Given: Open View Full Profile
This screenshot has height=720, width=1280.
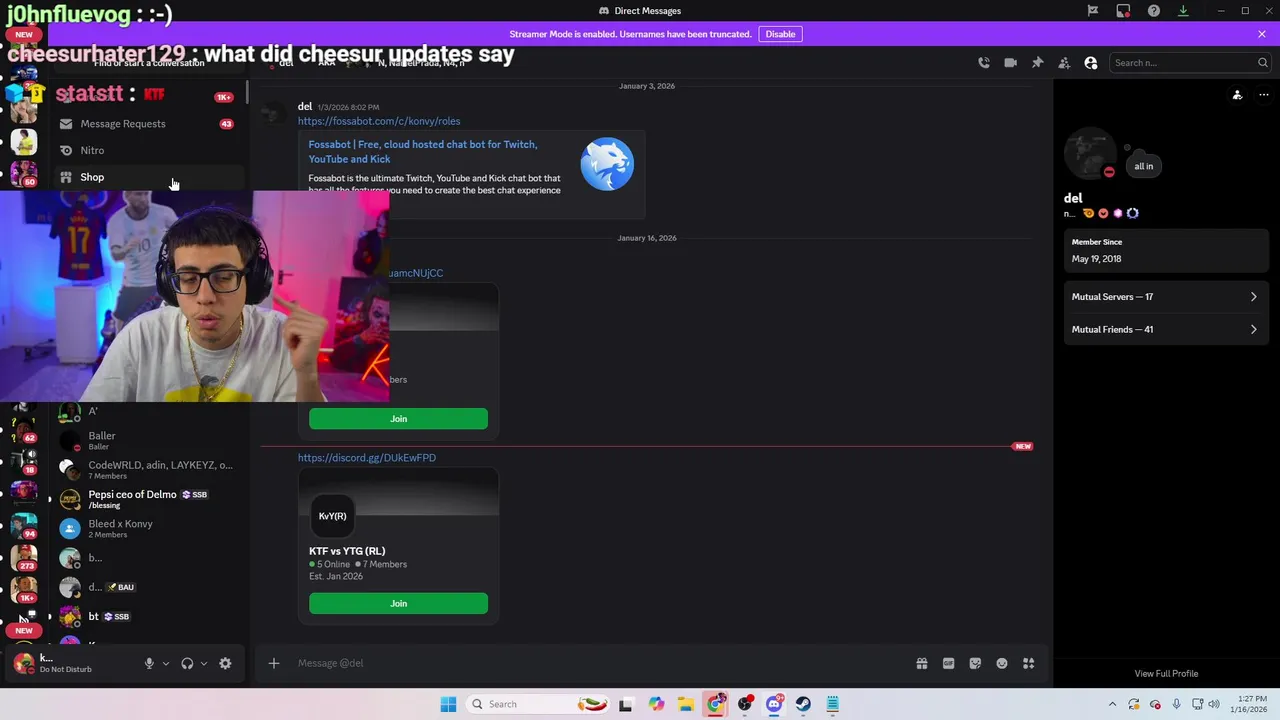Looking at the screenshot, I should click(x=1166, y=673).
